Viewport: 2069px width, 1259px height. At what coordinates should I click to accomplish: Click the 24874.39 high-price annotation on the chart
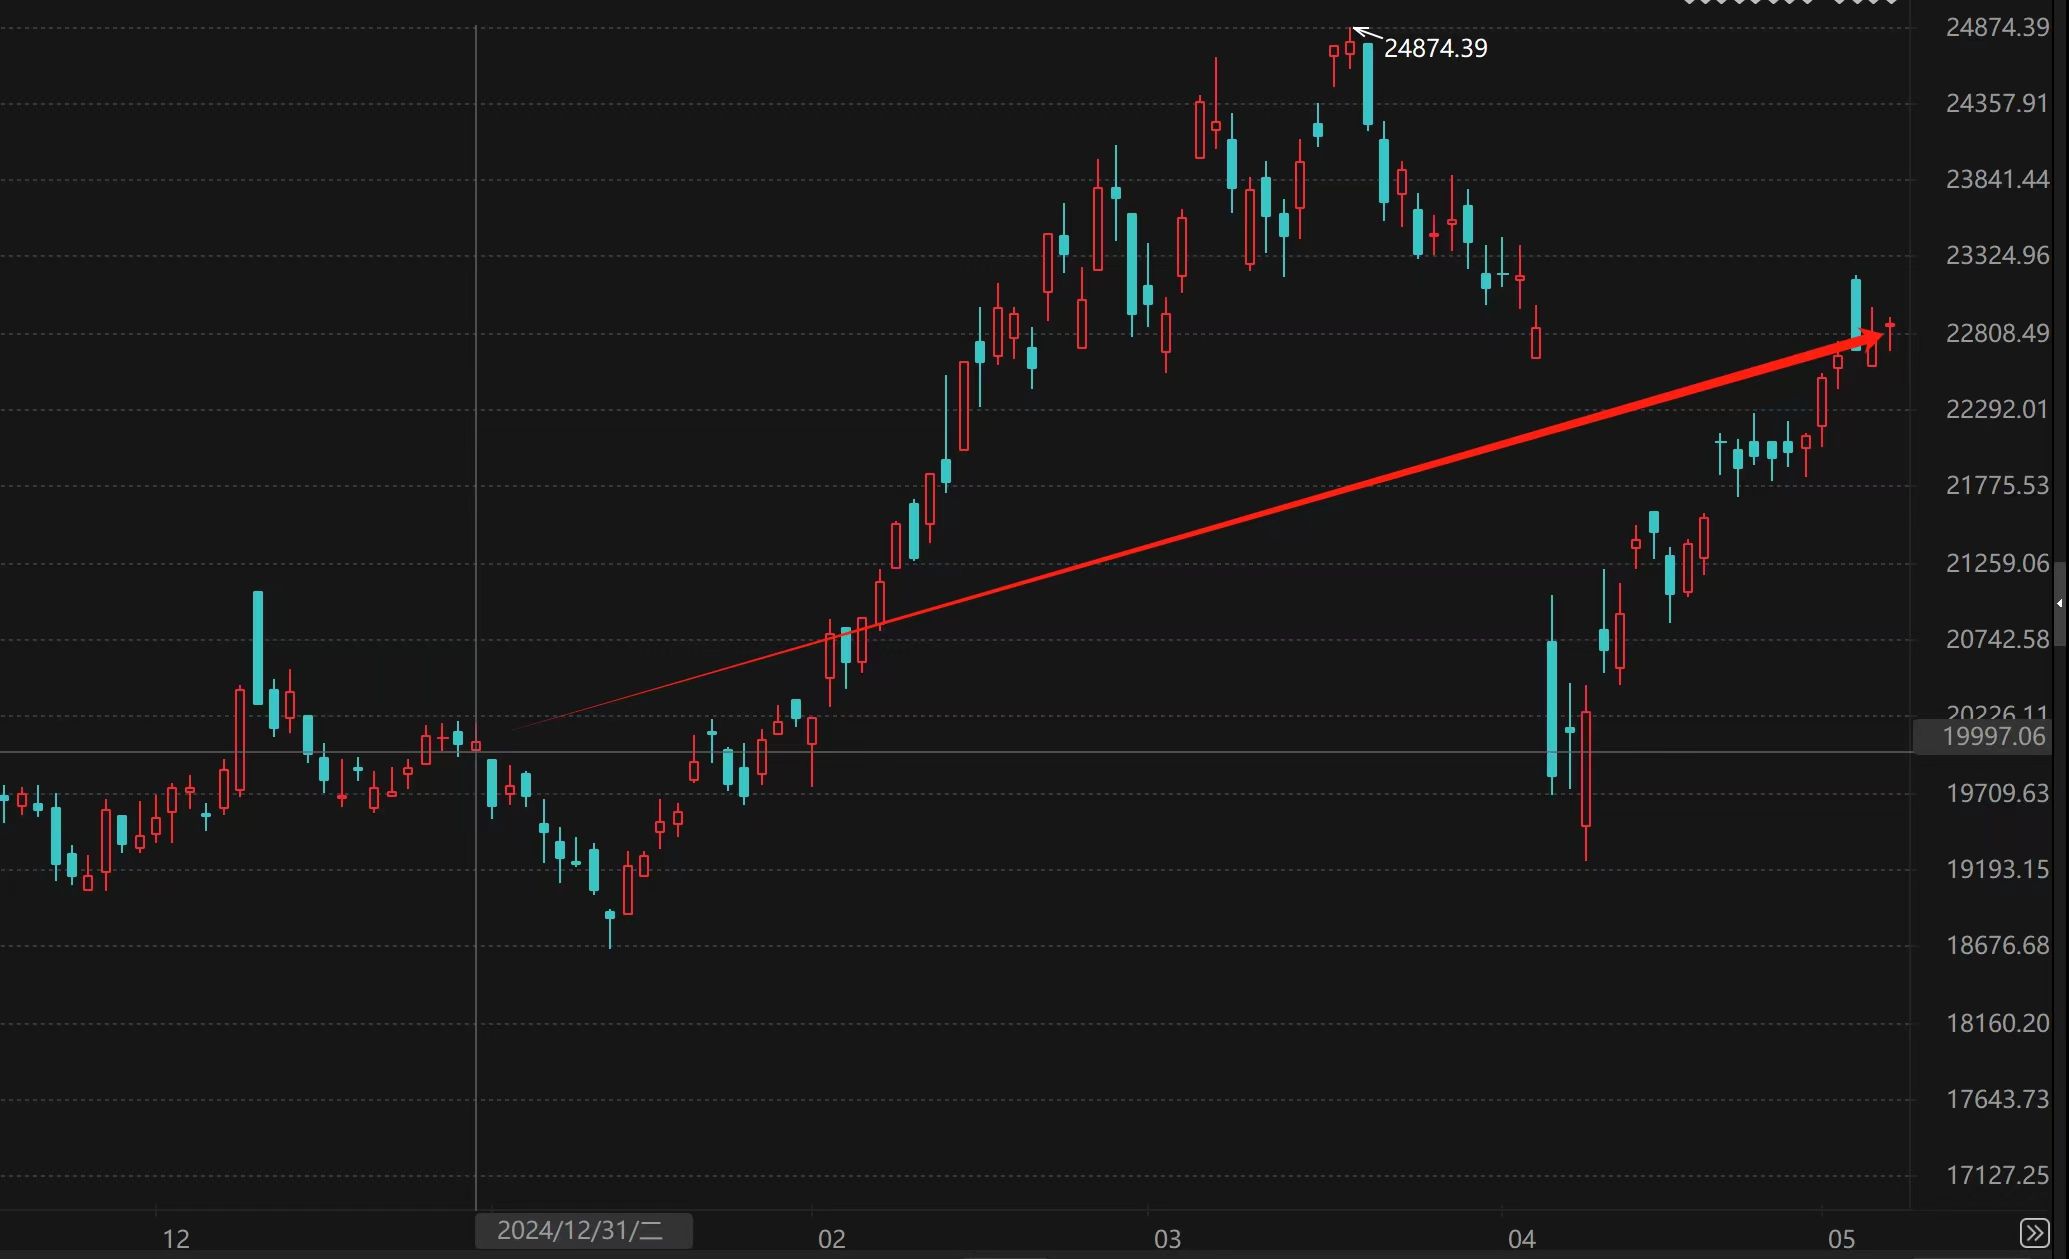[1435, 48]
